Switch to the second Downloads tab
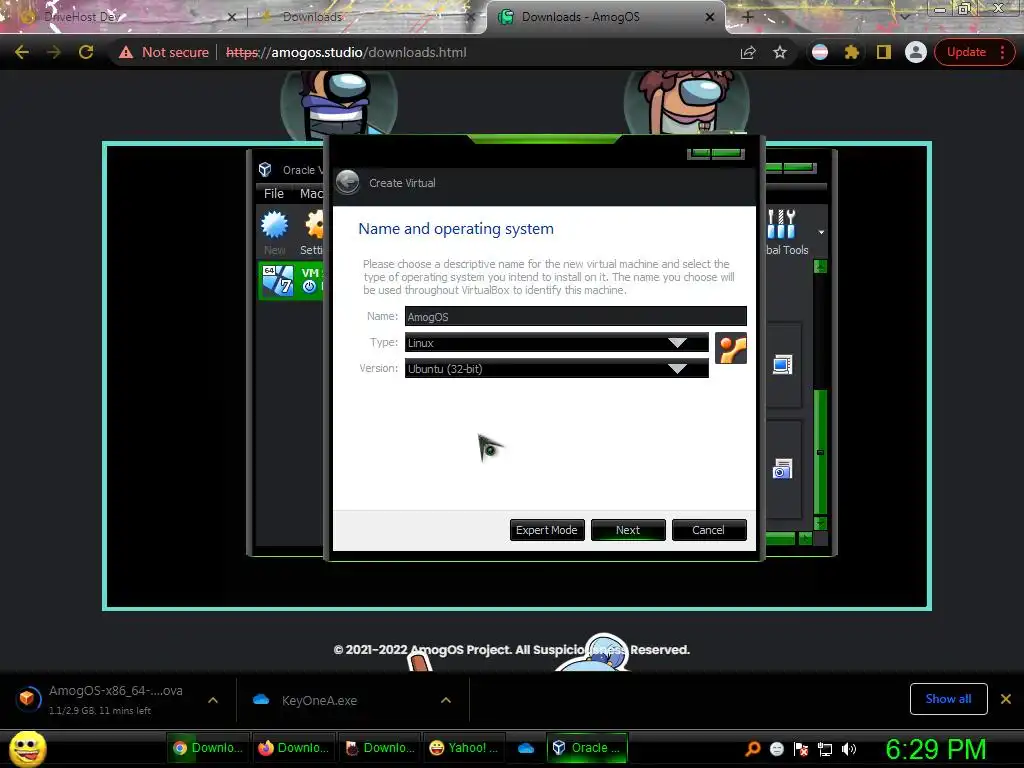Image resolution: width=1024 pixels, height=768 pixels. point(366,17)
